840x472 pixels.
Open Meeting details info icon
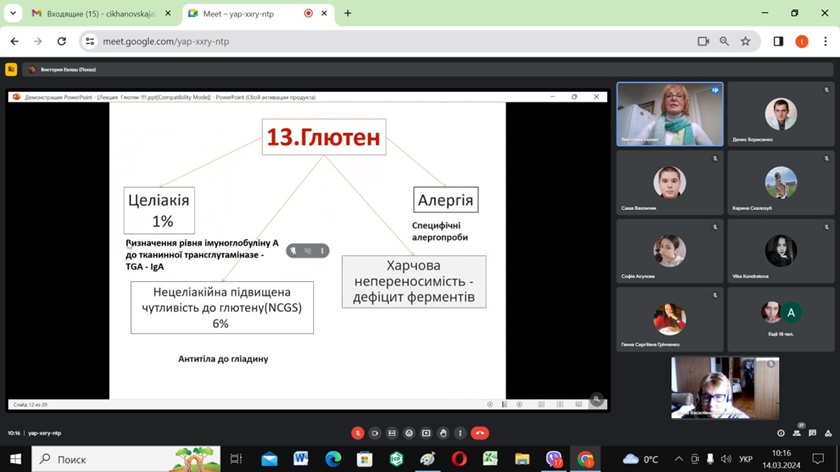coord(781,433)
